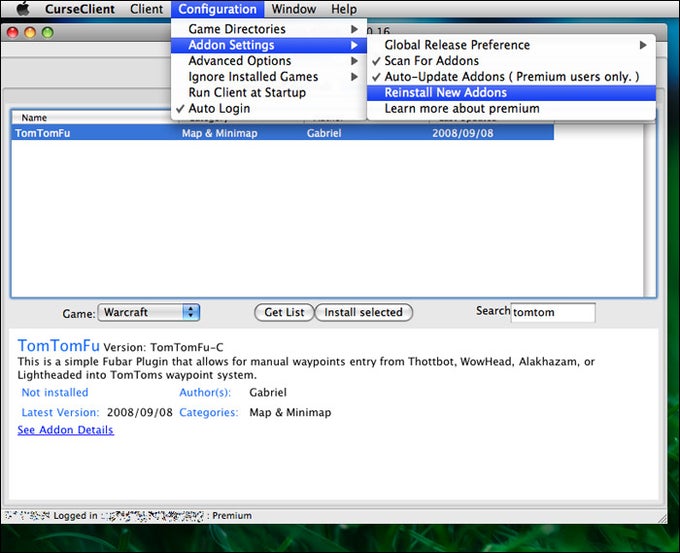680x553 pixels.
Task: Open the Game dropdown showing Warcraft
Action: point(149,312)
